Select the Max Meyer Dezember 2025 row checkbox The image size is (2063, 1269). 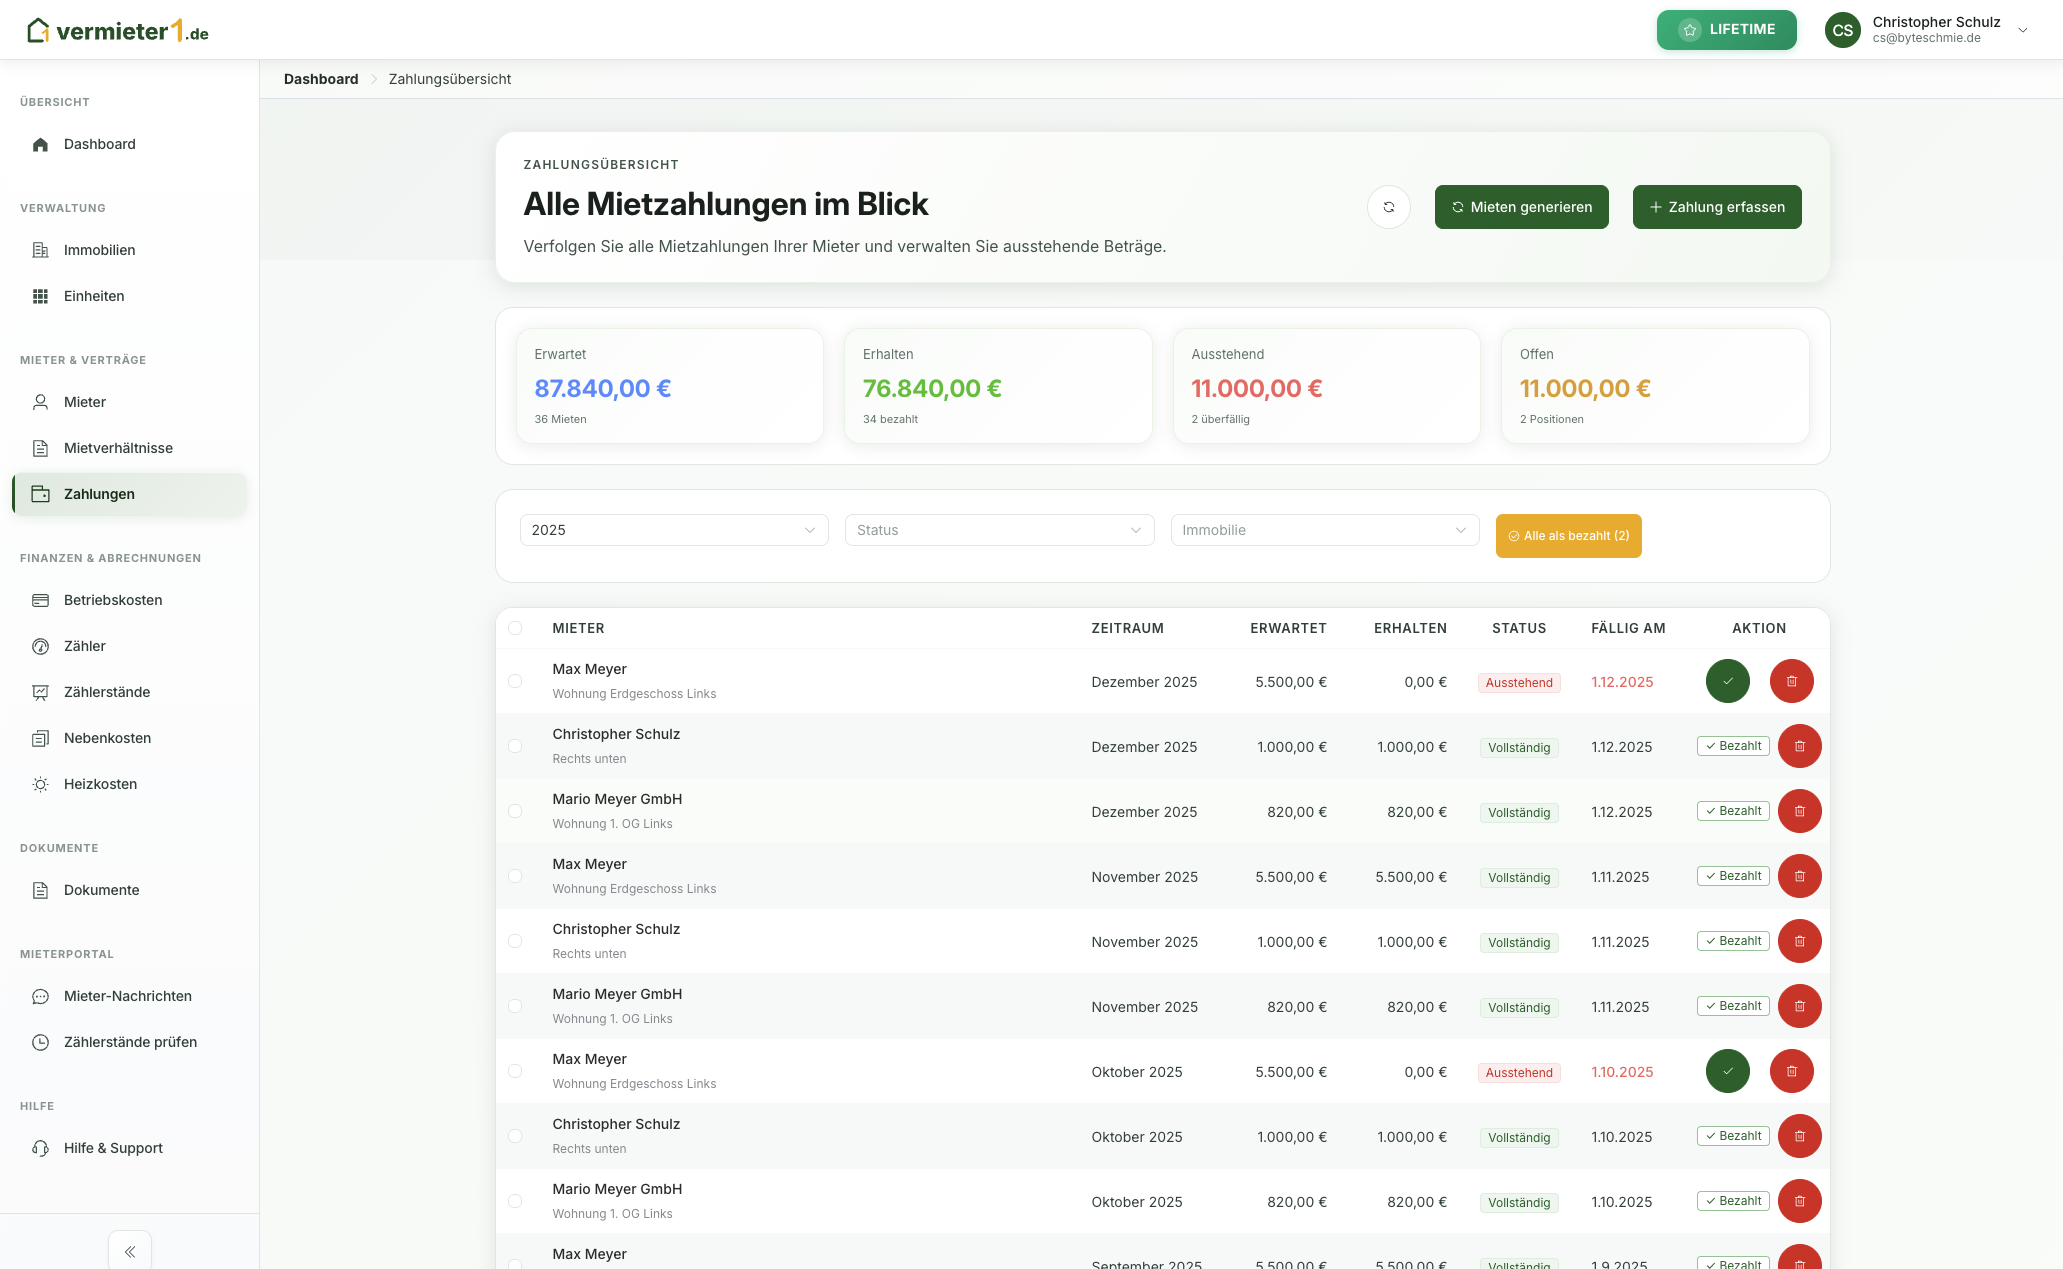tap(515, 682)
